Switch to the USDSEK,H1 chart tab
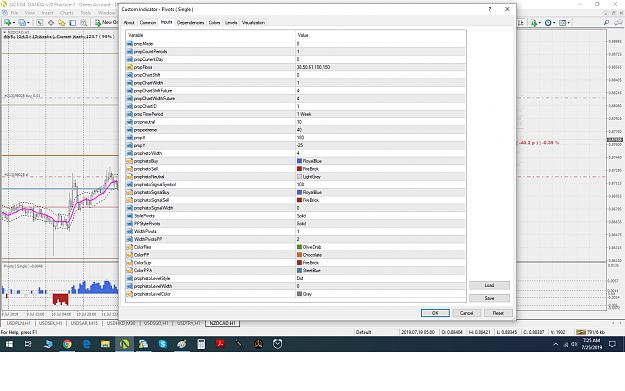Viewport: 625px width, 391px height. click(x=50, y=323)
